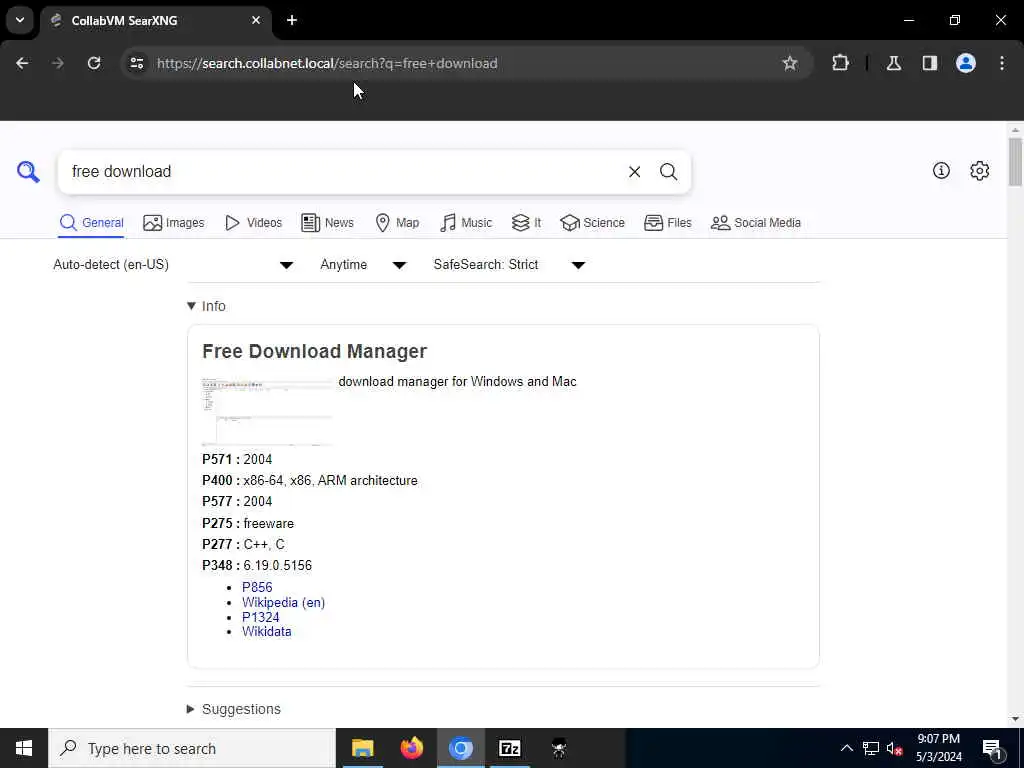Viewport: 1024px width, 768px height.
Task: Open the About info icon
Action: pos(941,170)
